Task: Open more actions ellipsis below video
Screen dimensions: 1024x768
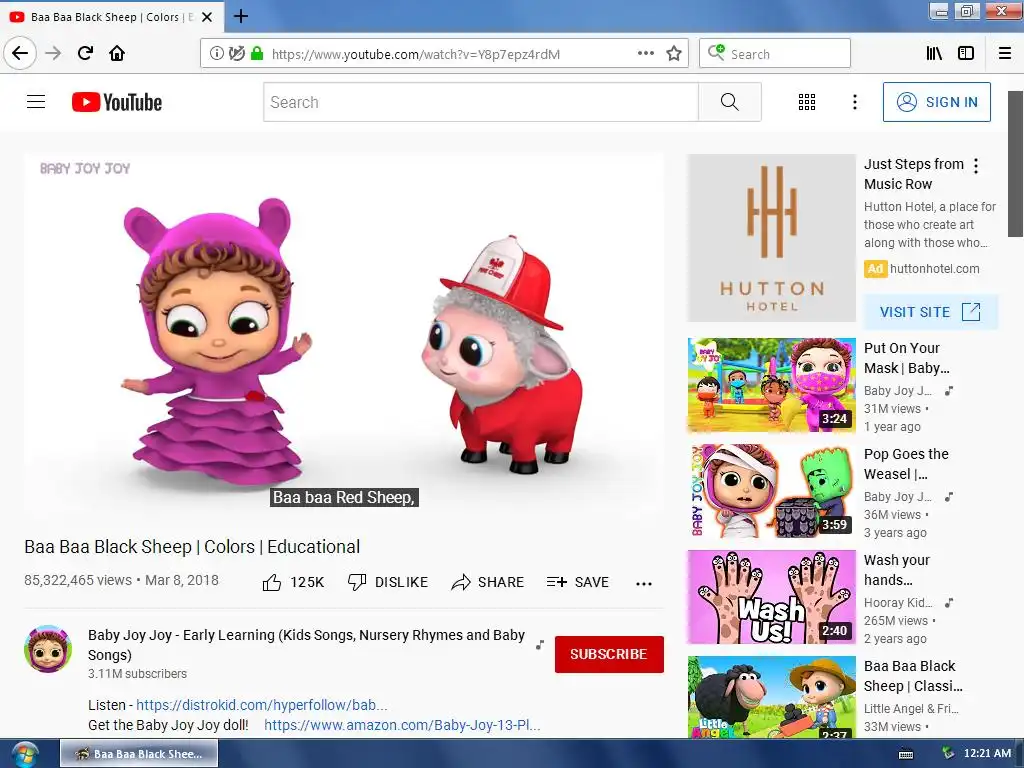Action: pos(644,583)
